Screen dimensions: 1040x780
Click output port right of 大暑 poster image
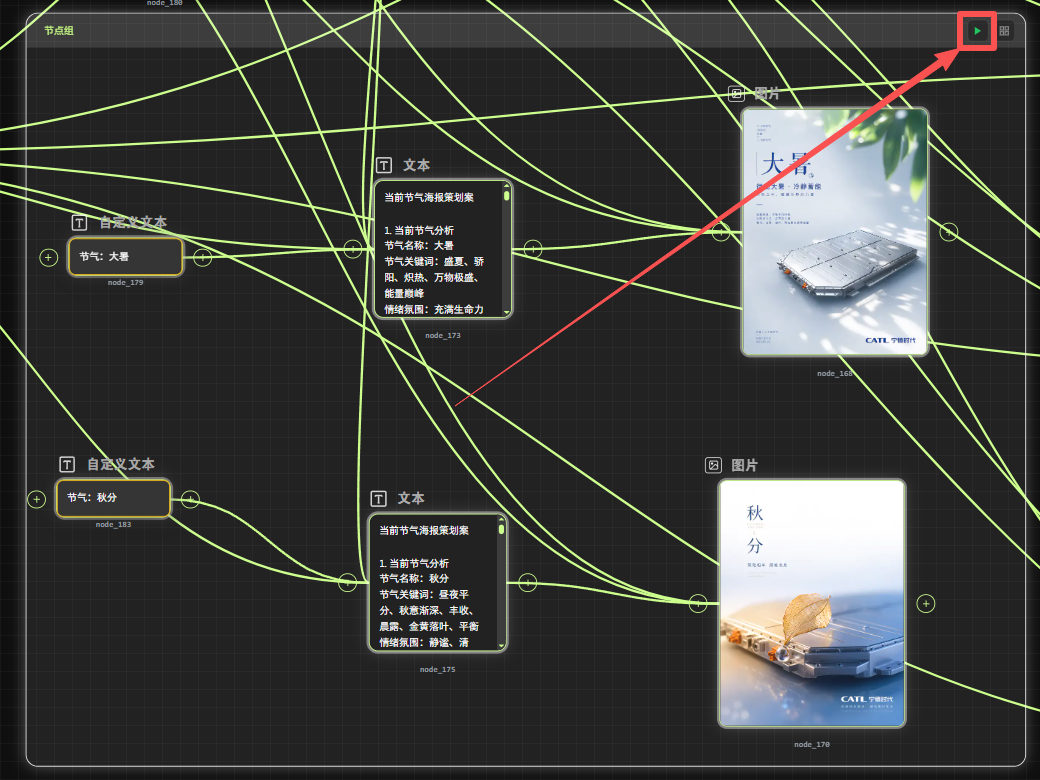point(948,232)
